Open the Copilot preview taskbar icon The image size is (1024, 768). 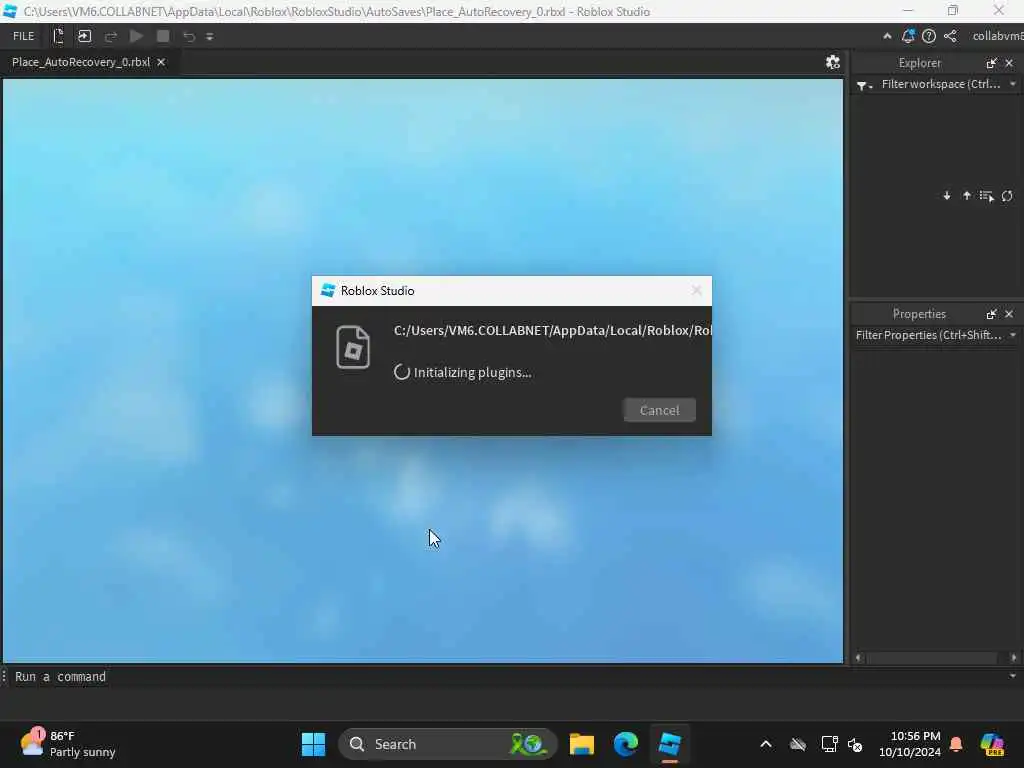click(x=992, y=744)
